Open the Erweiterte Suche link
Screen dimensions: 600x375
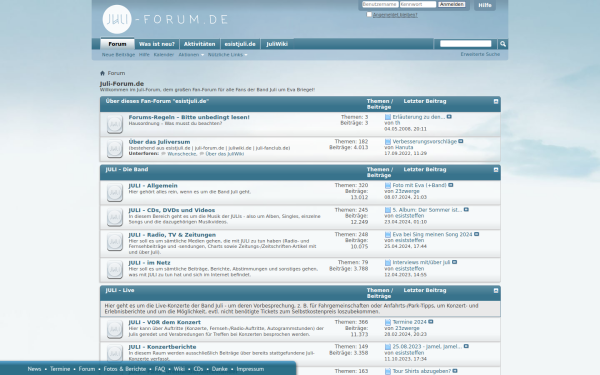[x=480, y=54]
